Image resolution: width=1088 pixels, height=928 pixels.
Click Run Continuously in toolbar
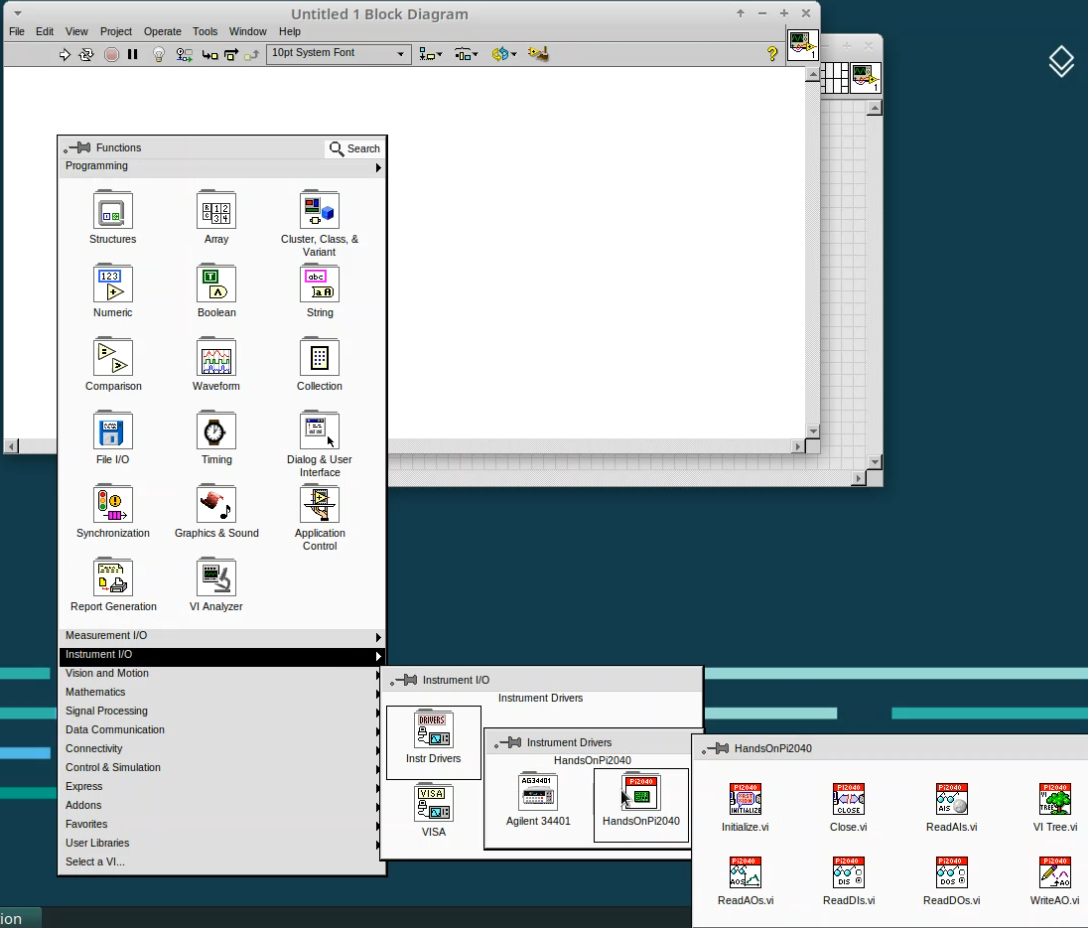click(86, 54)
